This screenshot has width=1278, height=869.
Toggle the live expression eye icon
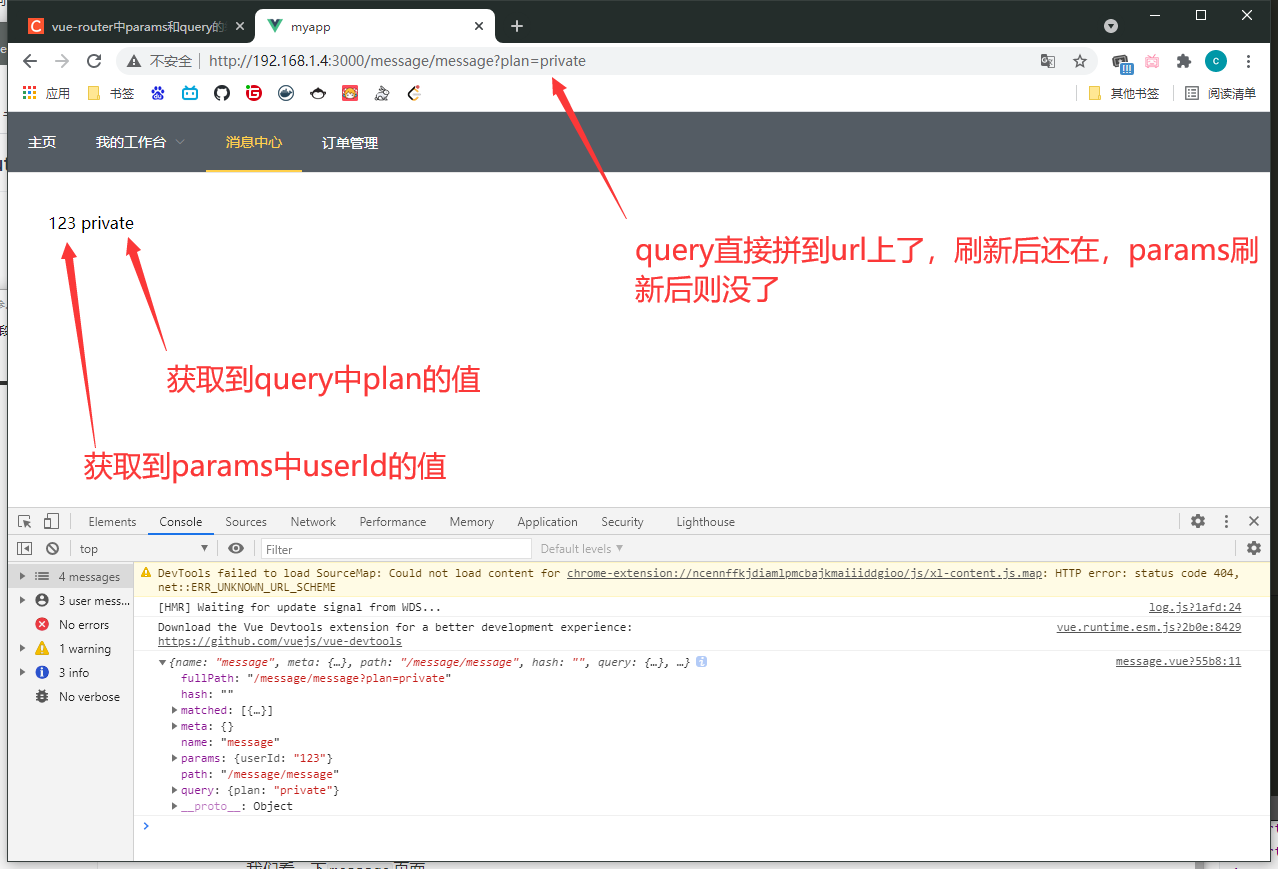[236, 548]
